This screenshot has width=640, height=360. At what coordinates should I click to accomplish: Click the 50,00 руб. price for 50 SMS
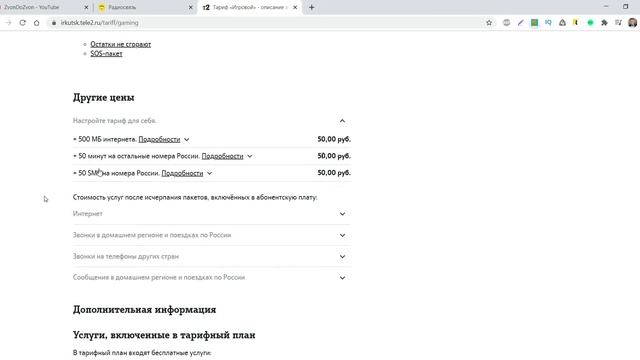click(x=334, y=173)
